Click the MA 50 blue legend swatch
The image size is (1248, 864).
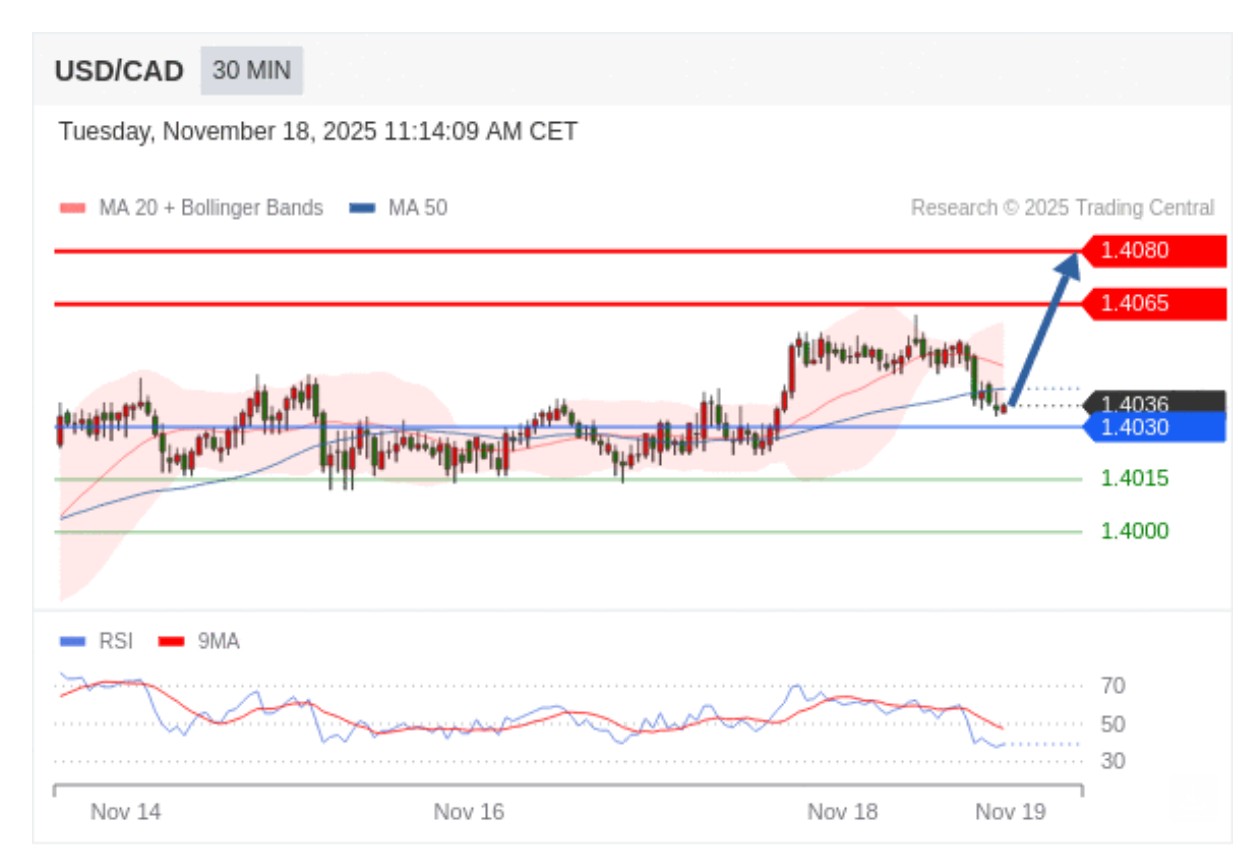[x=362, y=208]
